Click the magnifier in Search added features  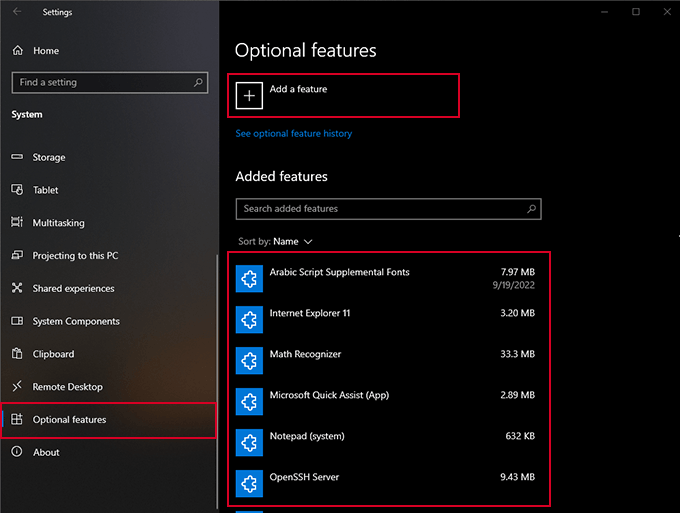coord(531,209)
